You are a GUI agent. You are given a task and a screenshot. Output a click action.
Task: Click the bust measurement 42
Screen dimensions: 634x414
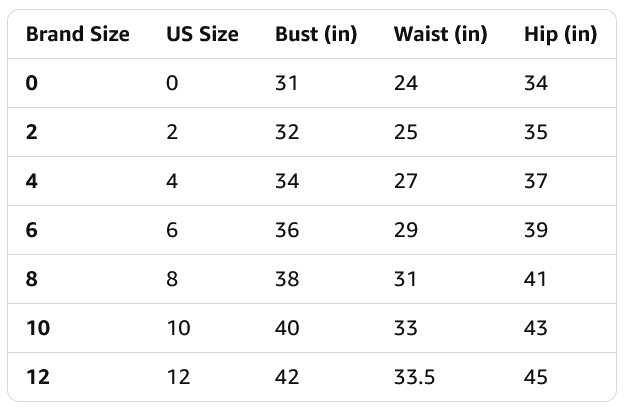(x=287, y=378)
